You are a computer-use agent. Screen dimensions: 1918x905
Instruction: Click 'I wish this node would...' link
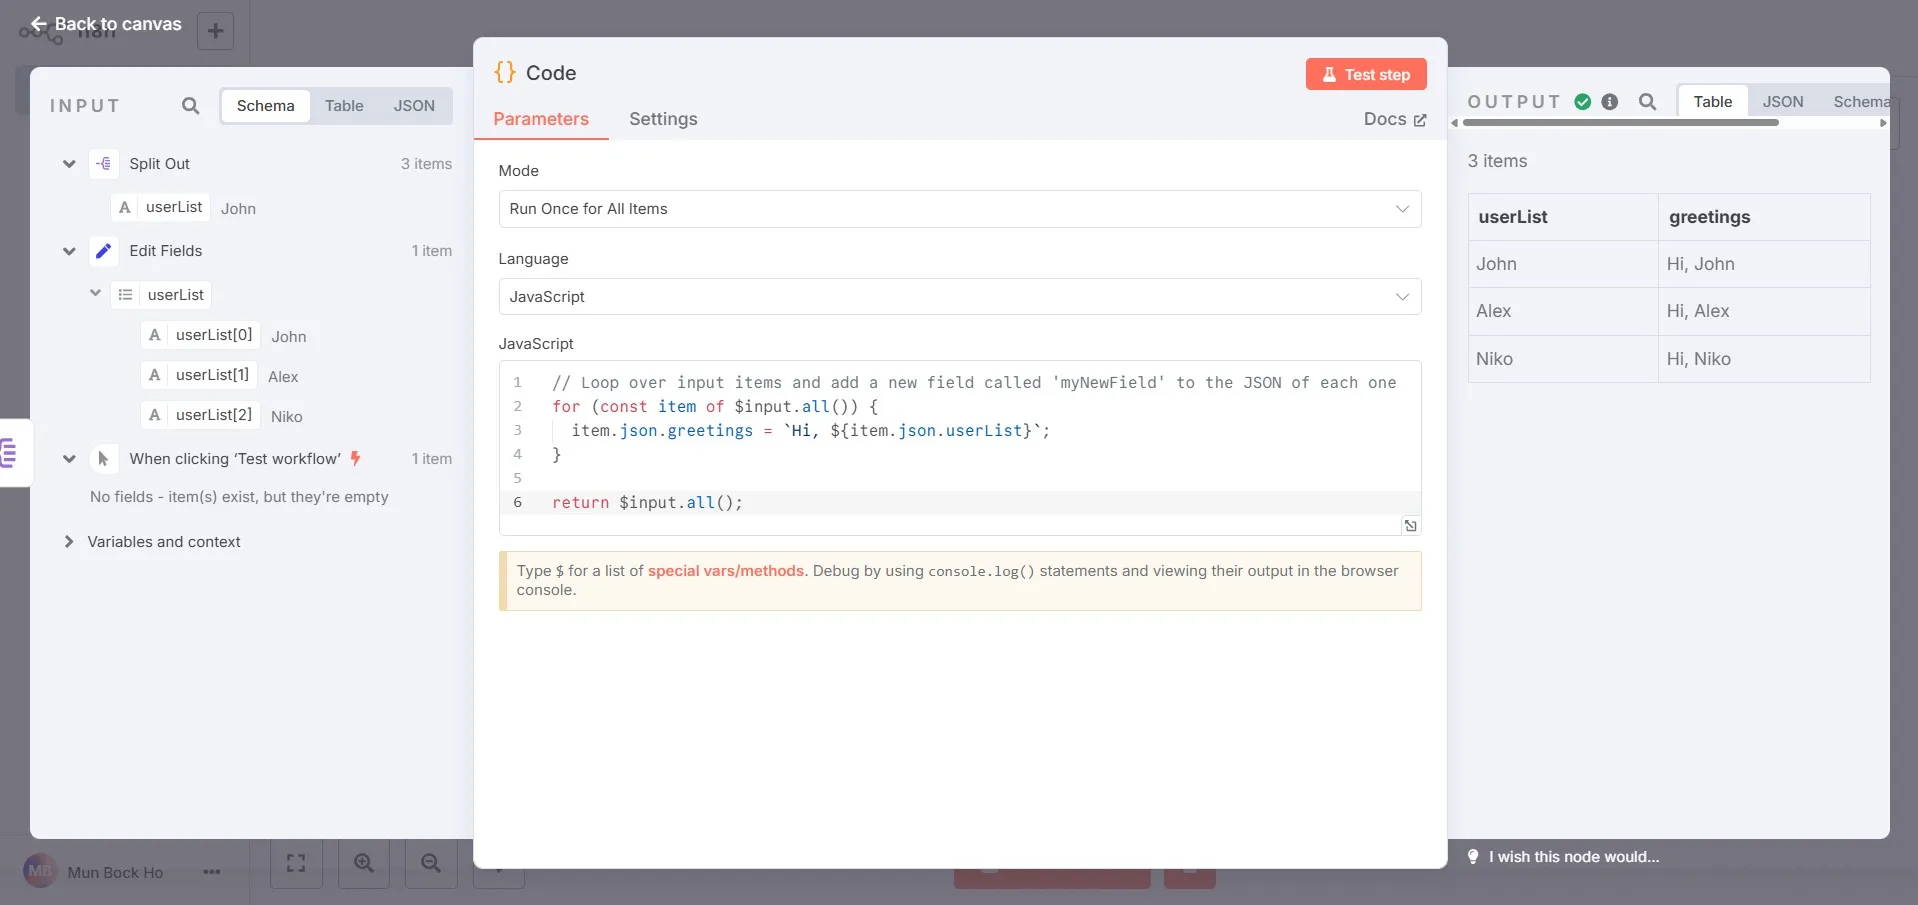point(1573,856)
